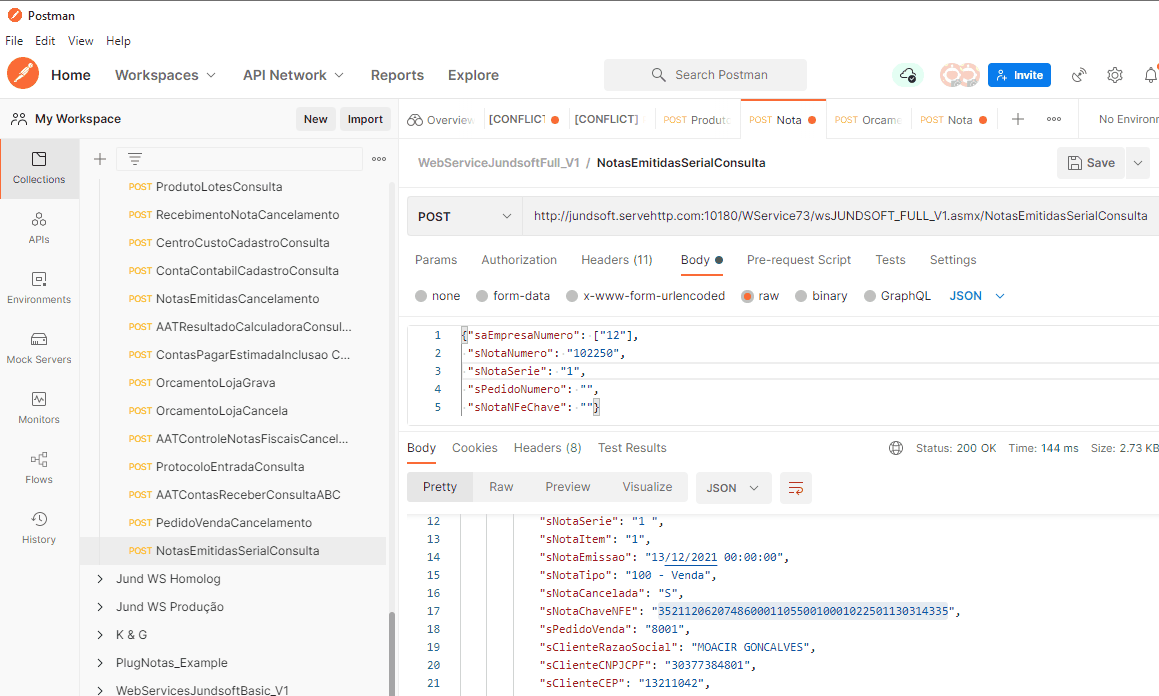The width and height of the screenshot is (1159, 696).
Task: Open the History sidebar section
Action: pos(39,528)
